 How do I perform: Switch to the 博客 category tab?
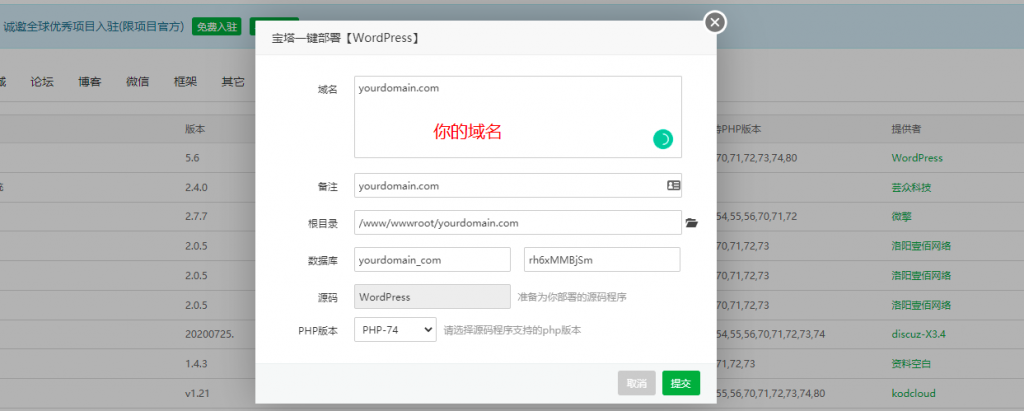89,82
